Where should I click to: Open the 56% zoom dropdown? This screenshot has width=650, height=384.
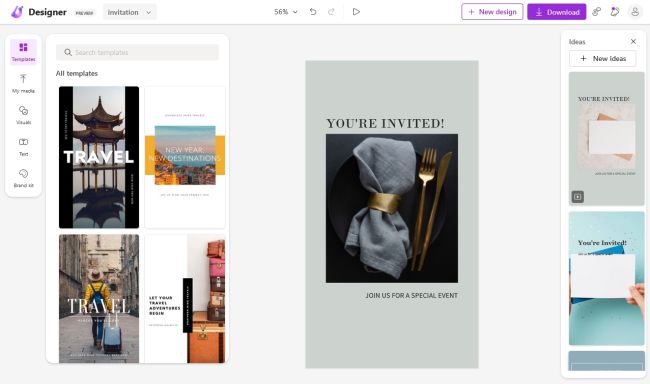[x=286, y=12]
